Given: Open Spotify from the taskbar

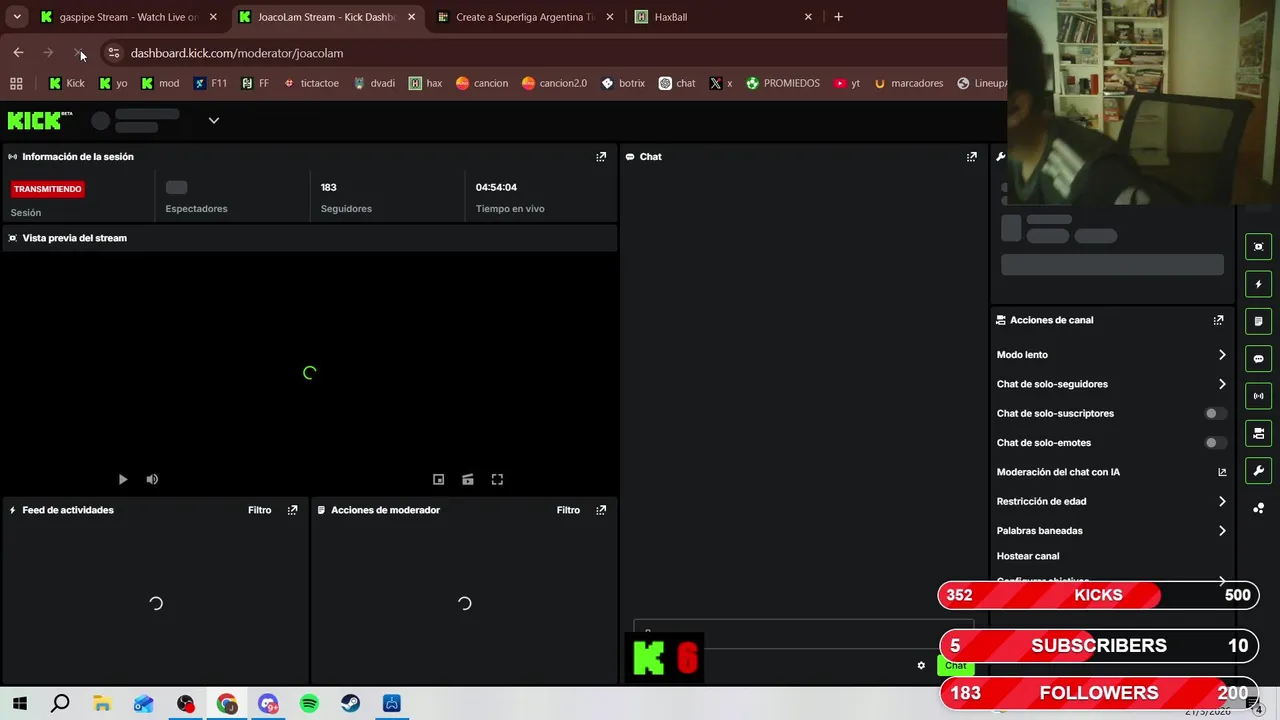Looking at the screenshot, I should point(309,704).
